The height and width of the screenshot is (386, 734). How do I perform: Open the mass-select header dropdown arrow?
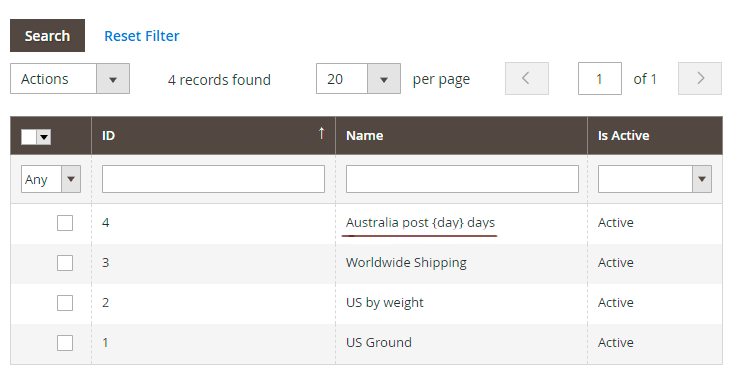[x=44, y=137]
